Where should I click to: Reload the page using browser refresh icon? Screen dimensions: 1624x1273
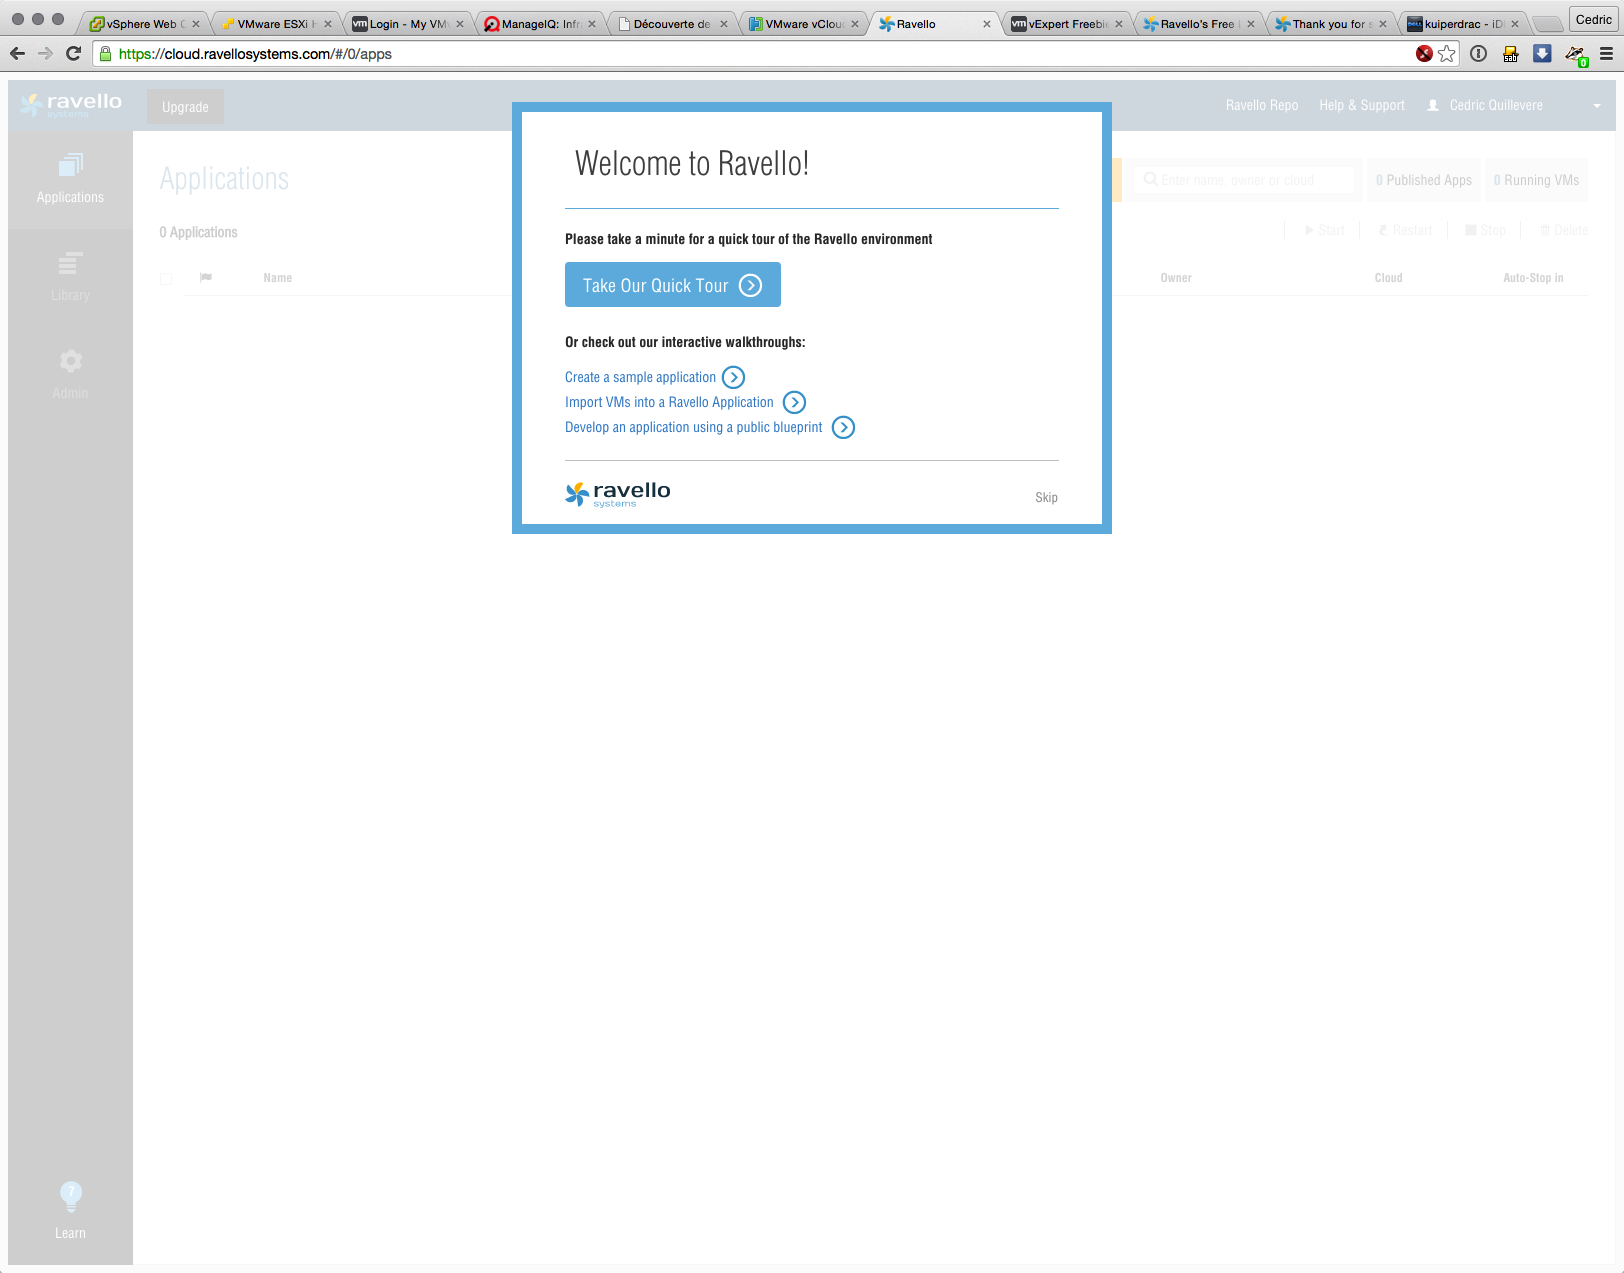coord(73,54)
